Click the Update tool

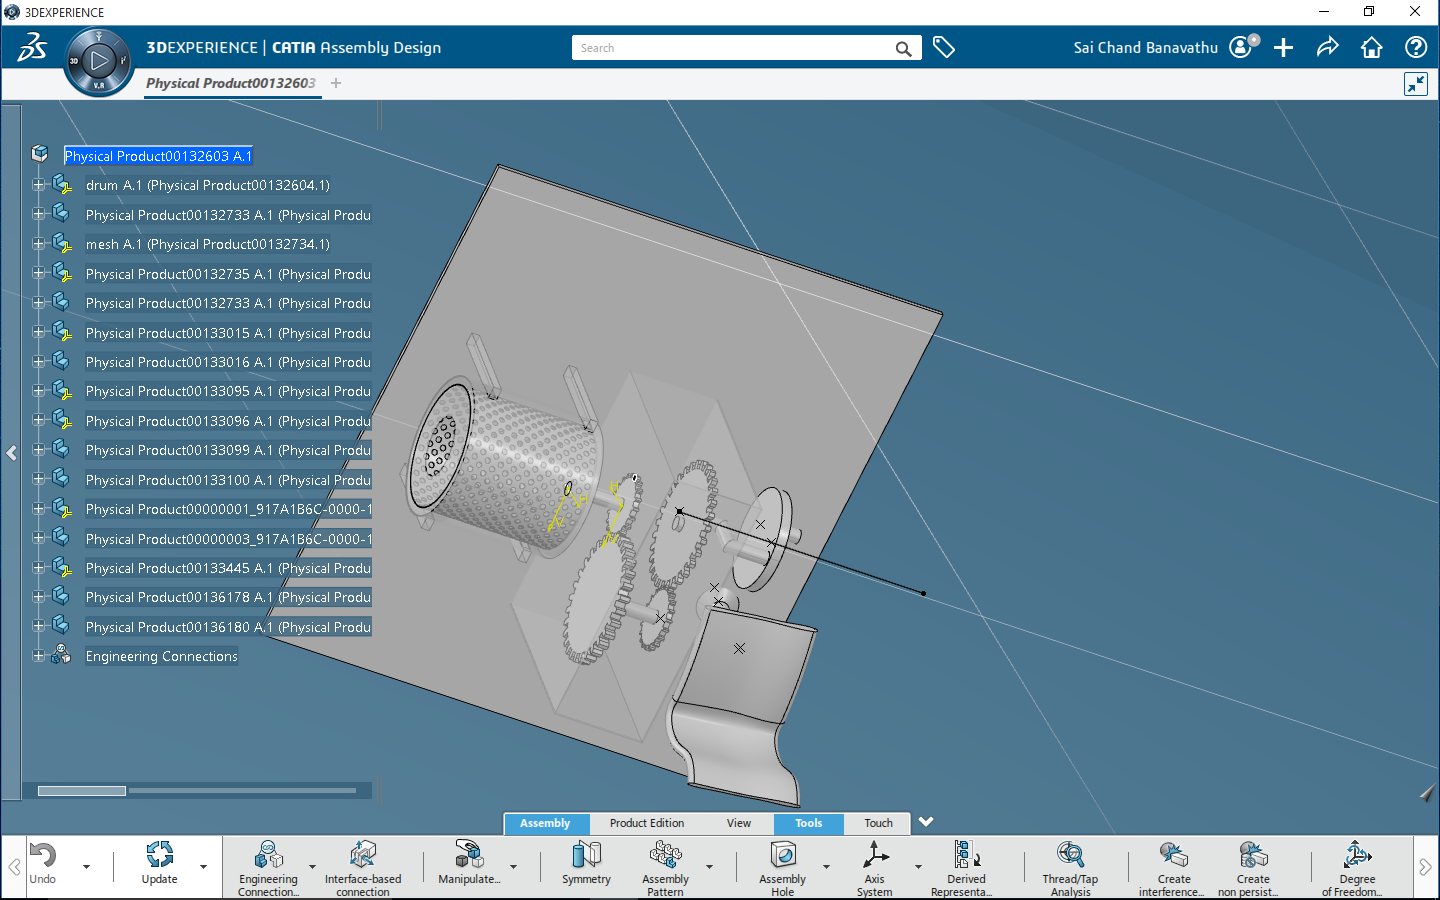pos(159,862)
